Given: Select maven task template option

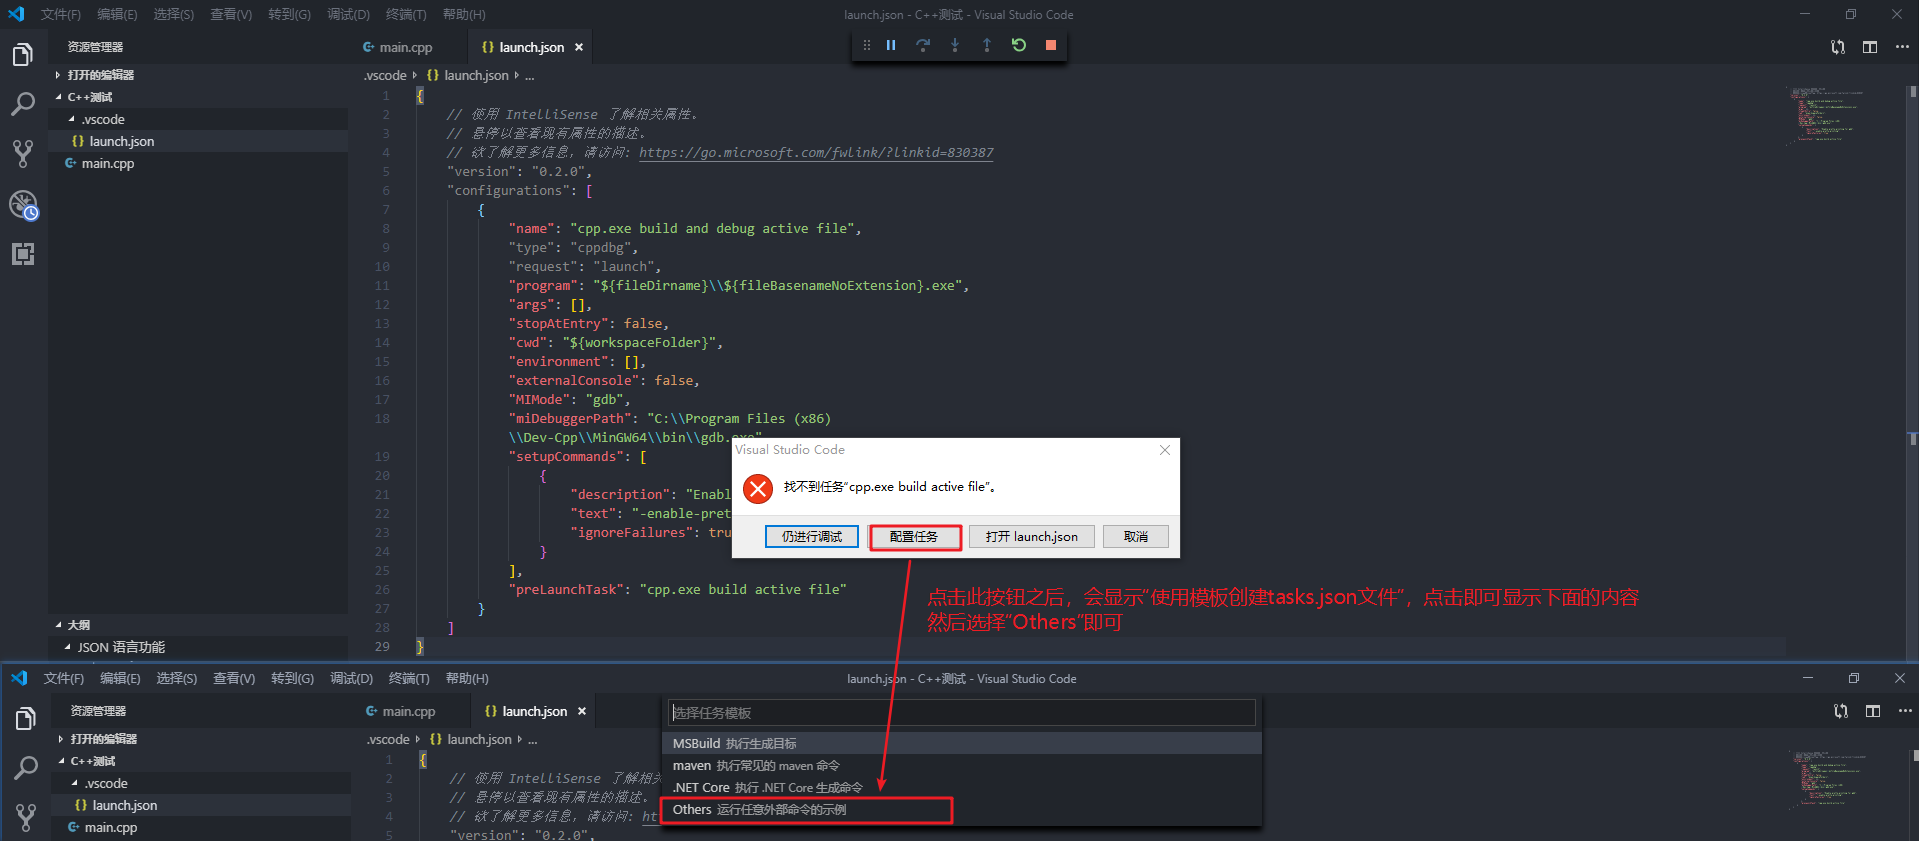Looking at the screenshot, I should point(961,766).
